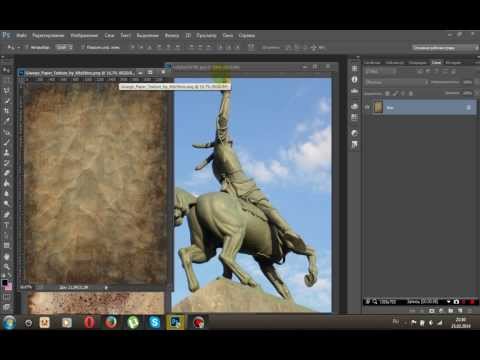
Task: Open the Auto-Select layer/group dropdown
Action: coord(64,47)
